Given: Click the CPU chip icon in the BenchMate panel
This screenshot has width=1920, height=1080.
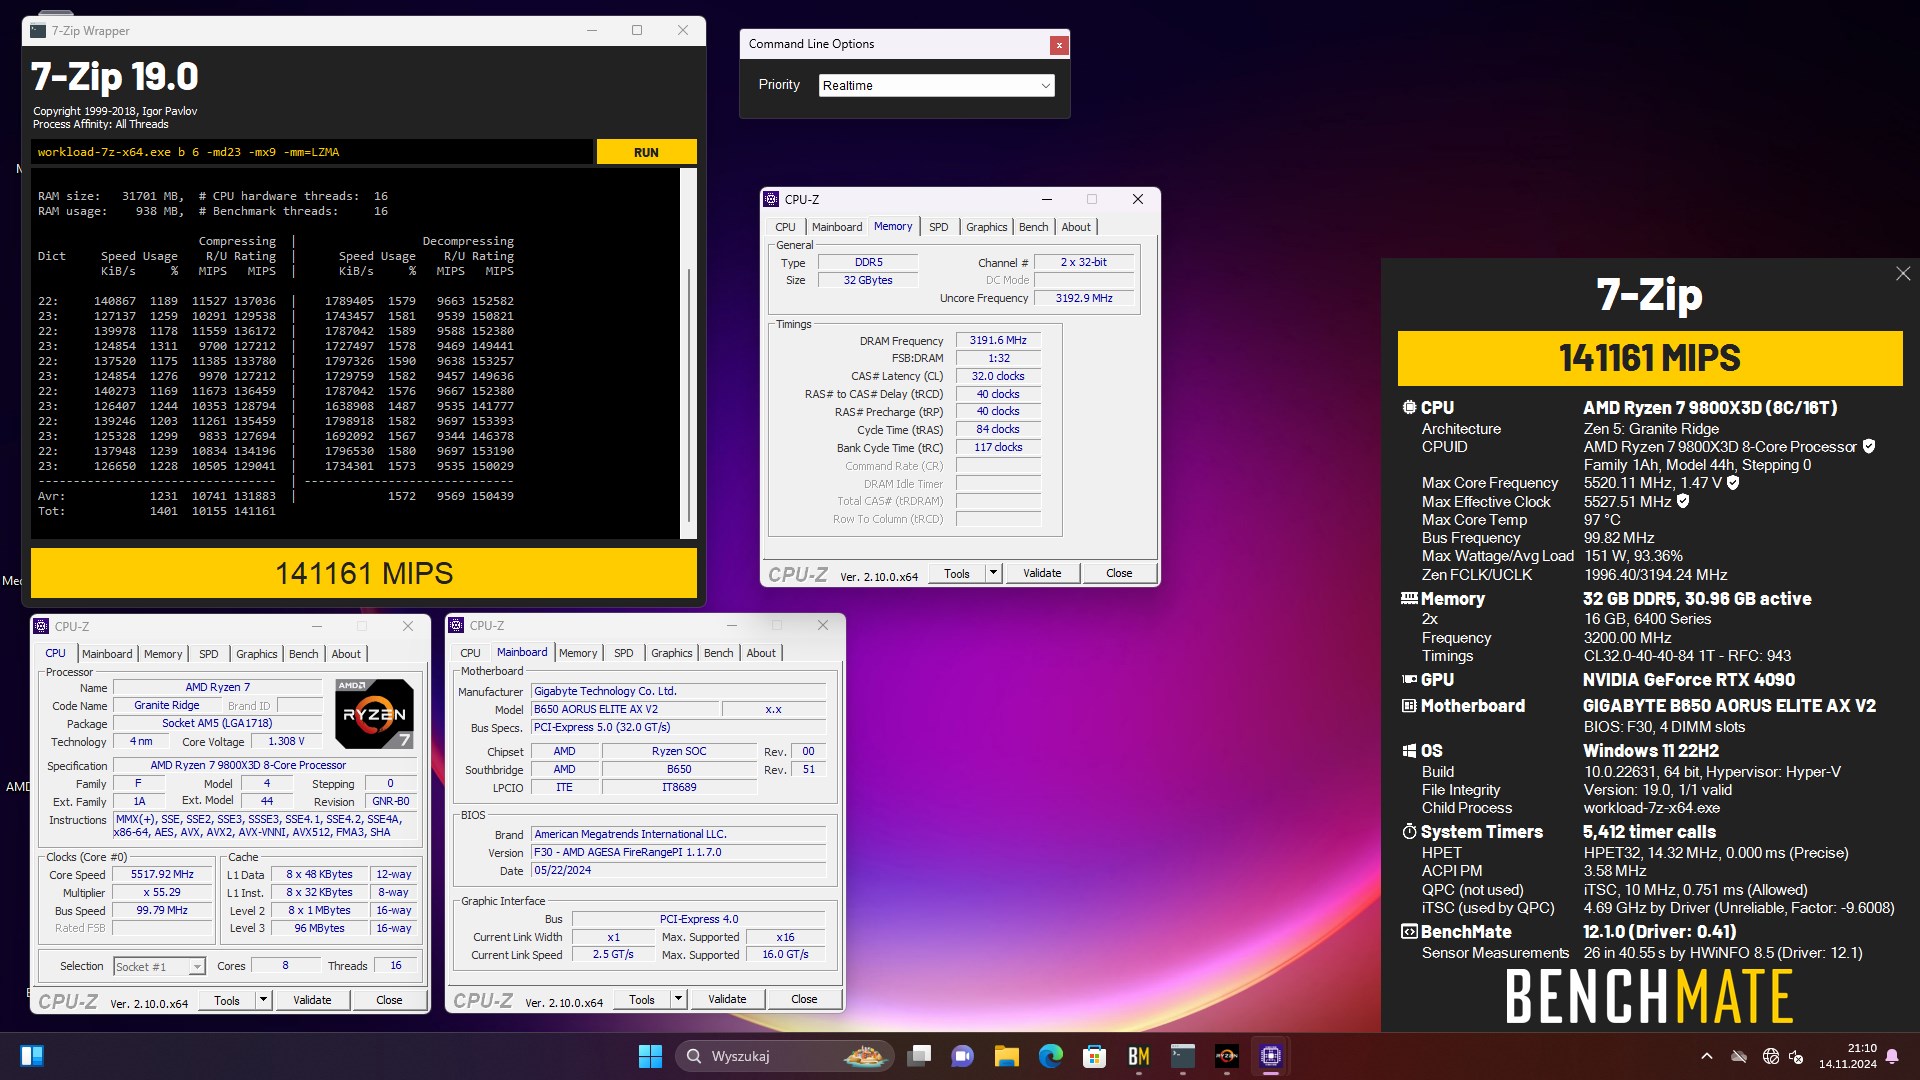Looking at the screenshot, I should (1409, 408).
